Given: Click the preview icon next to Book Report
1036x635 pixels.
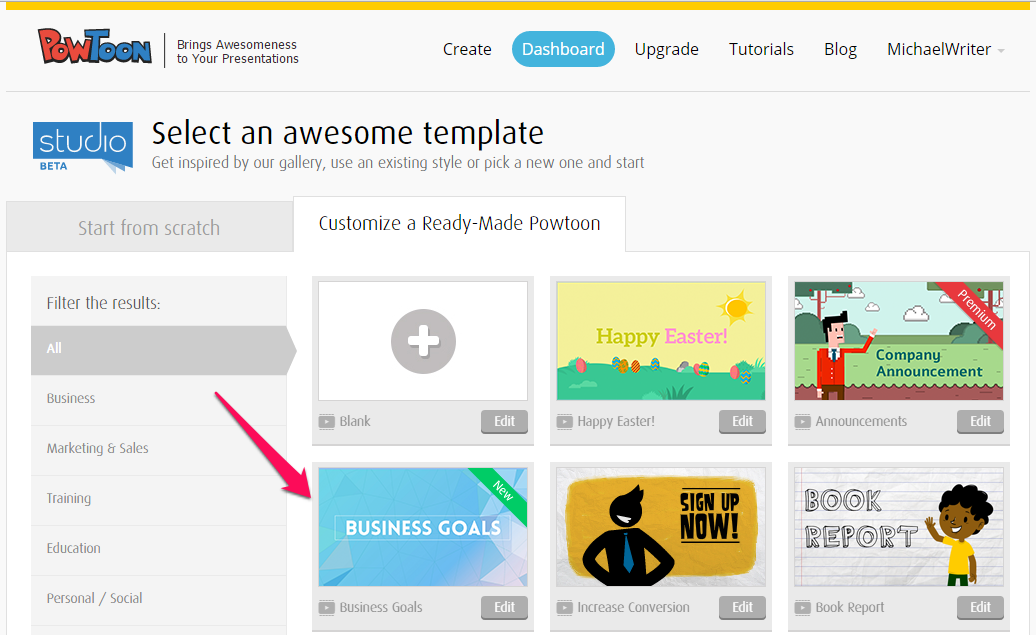Looking at the screenshot, I should [x=802, y=607].
